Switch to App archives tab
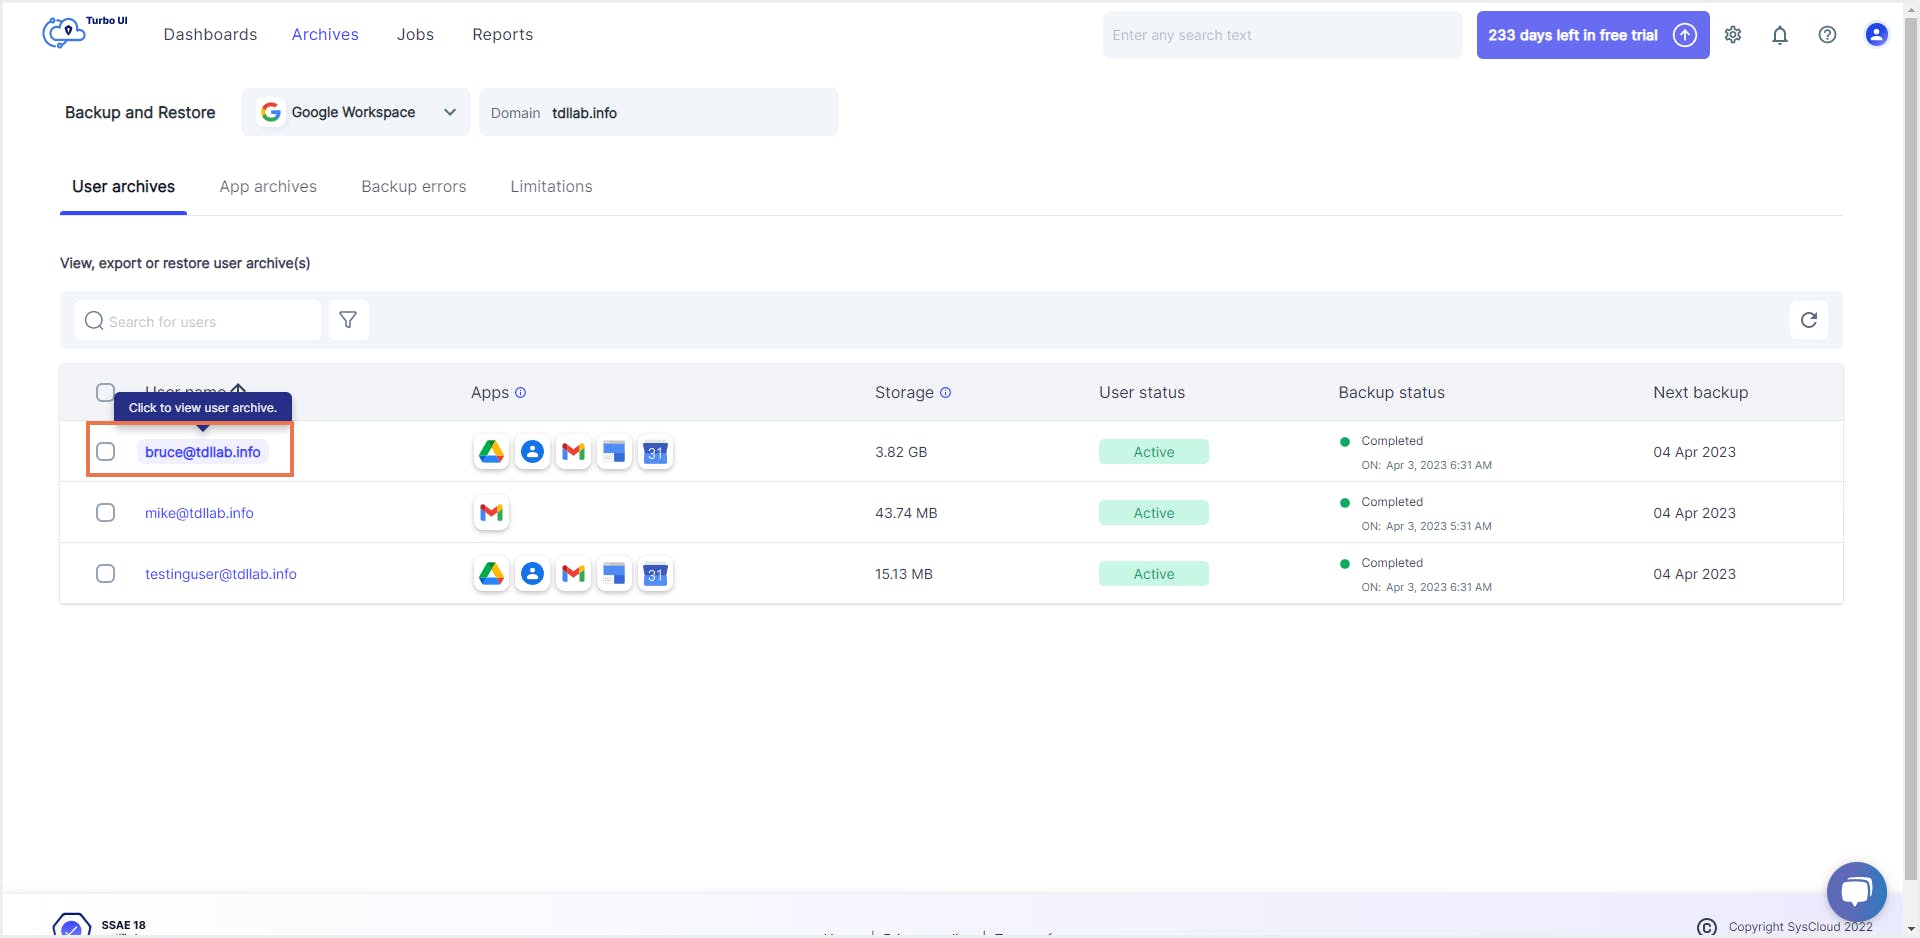 pos(268,187)
